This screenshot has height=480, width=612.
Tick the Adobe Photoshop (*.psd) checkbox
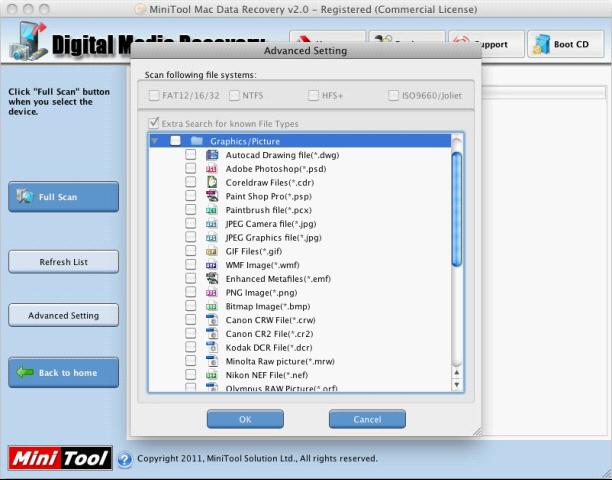click(x=190, y=168)
